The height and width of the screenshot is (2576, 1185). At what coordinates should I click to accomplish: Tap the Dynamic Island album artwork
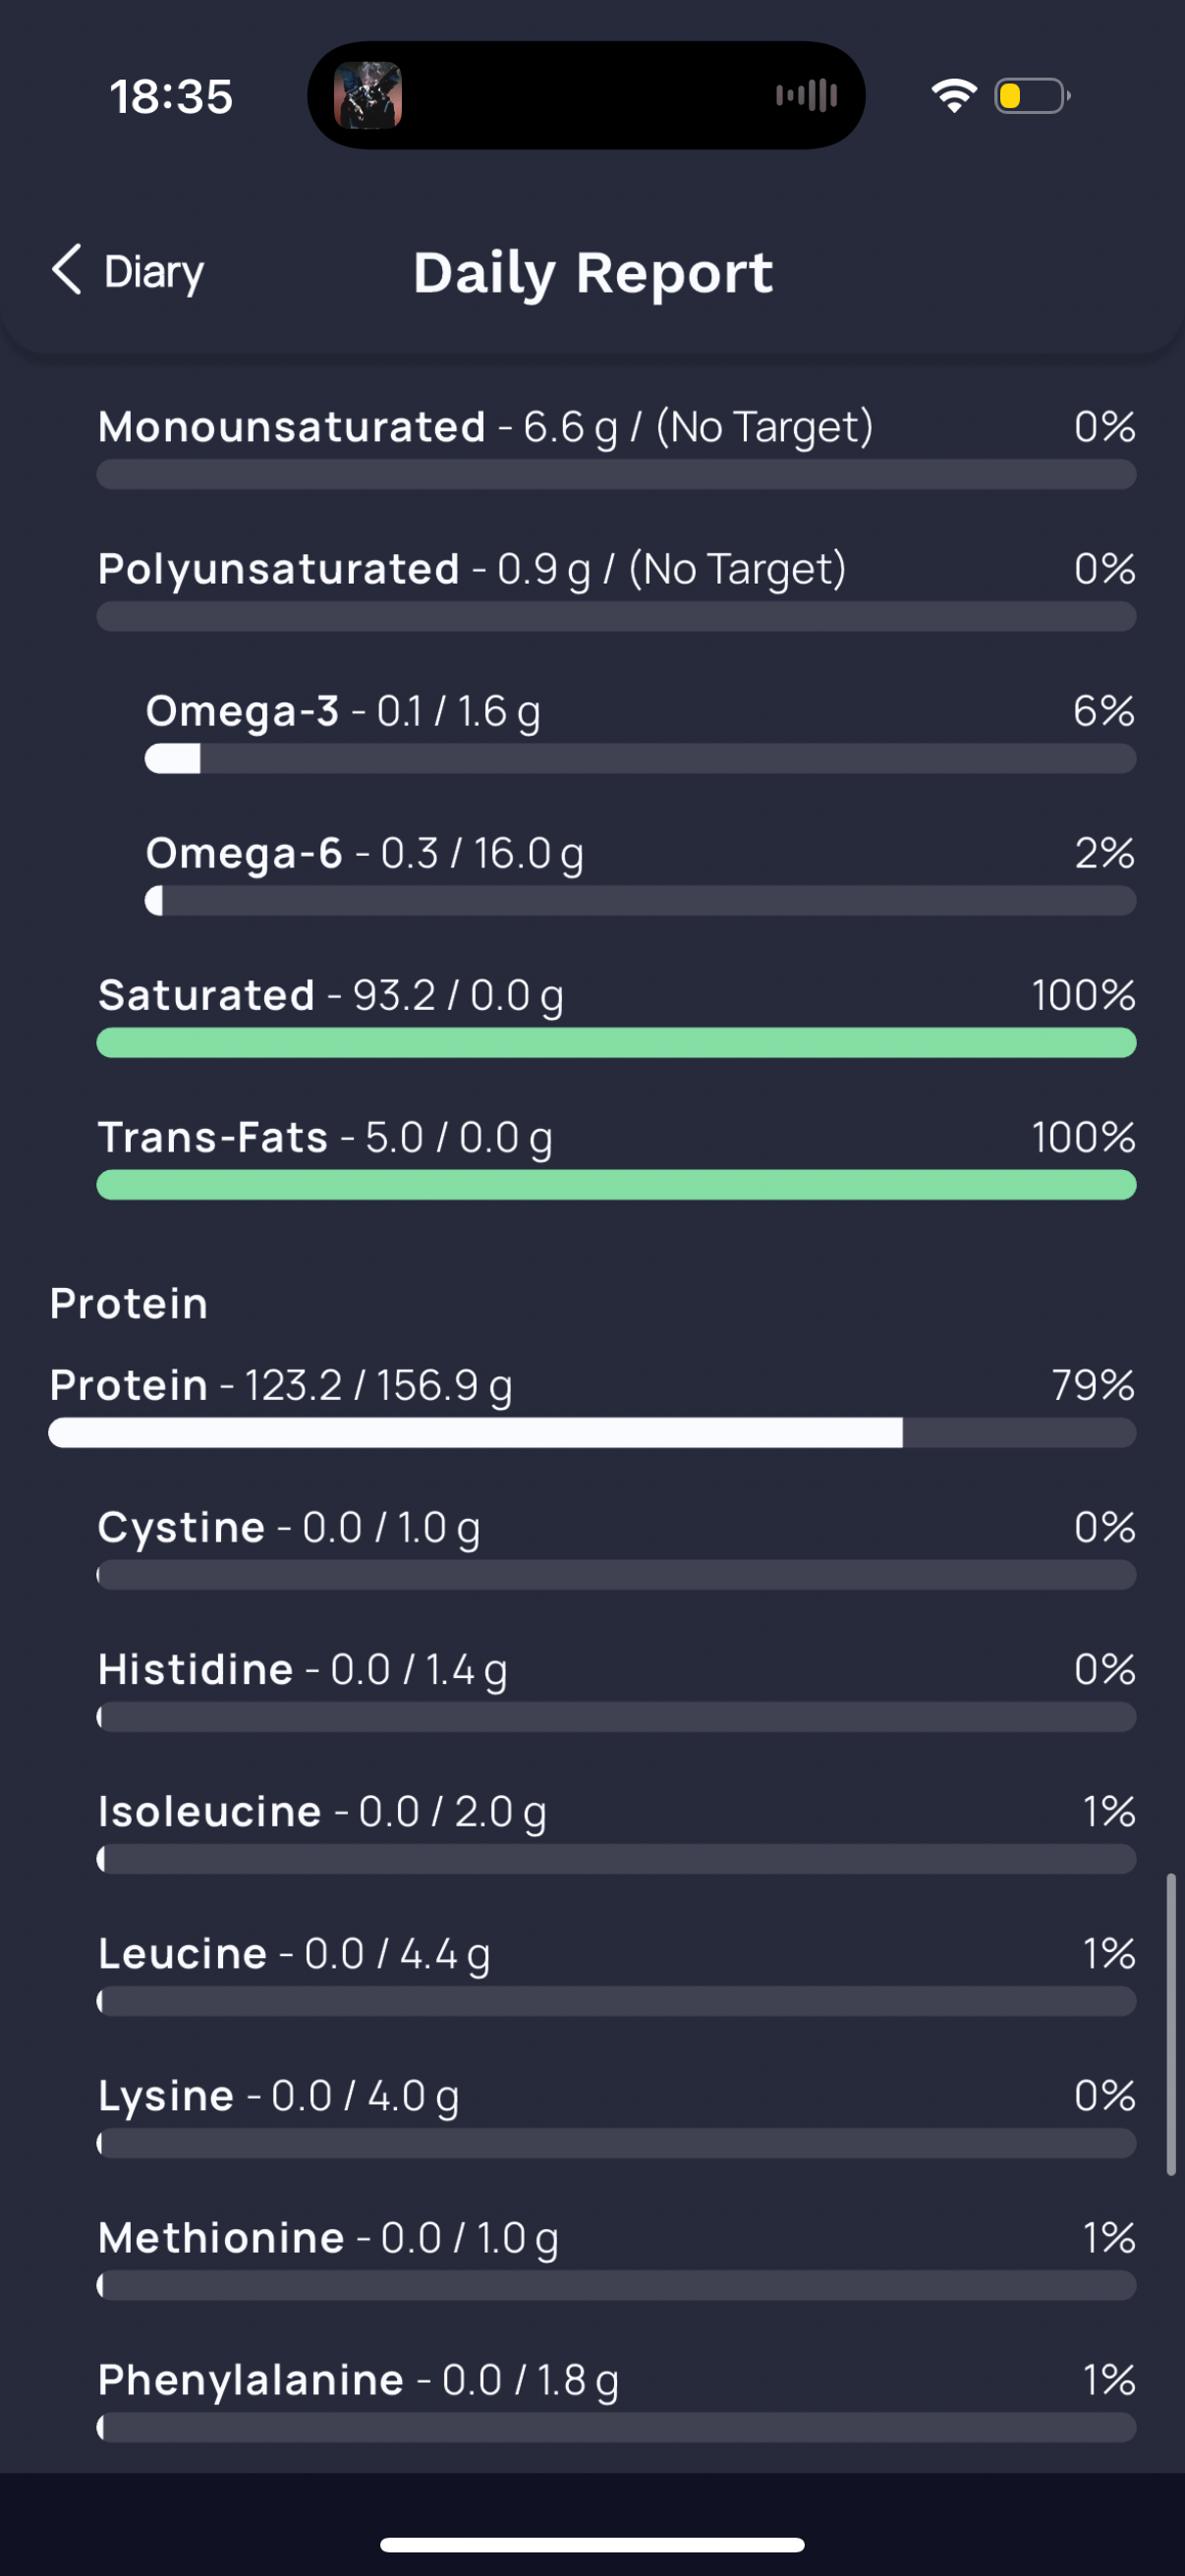coord(368,96)
